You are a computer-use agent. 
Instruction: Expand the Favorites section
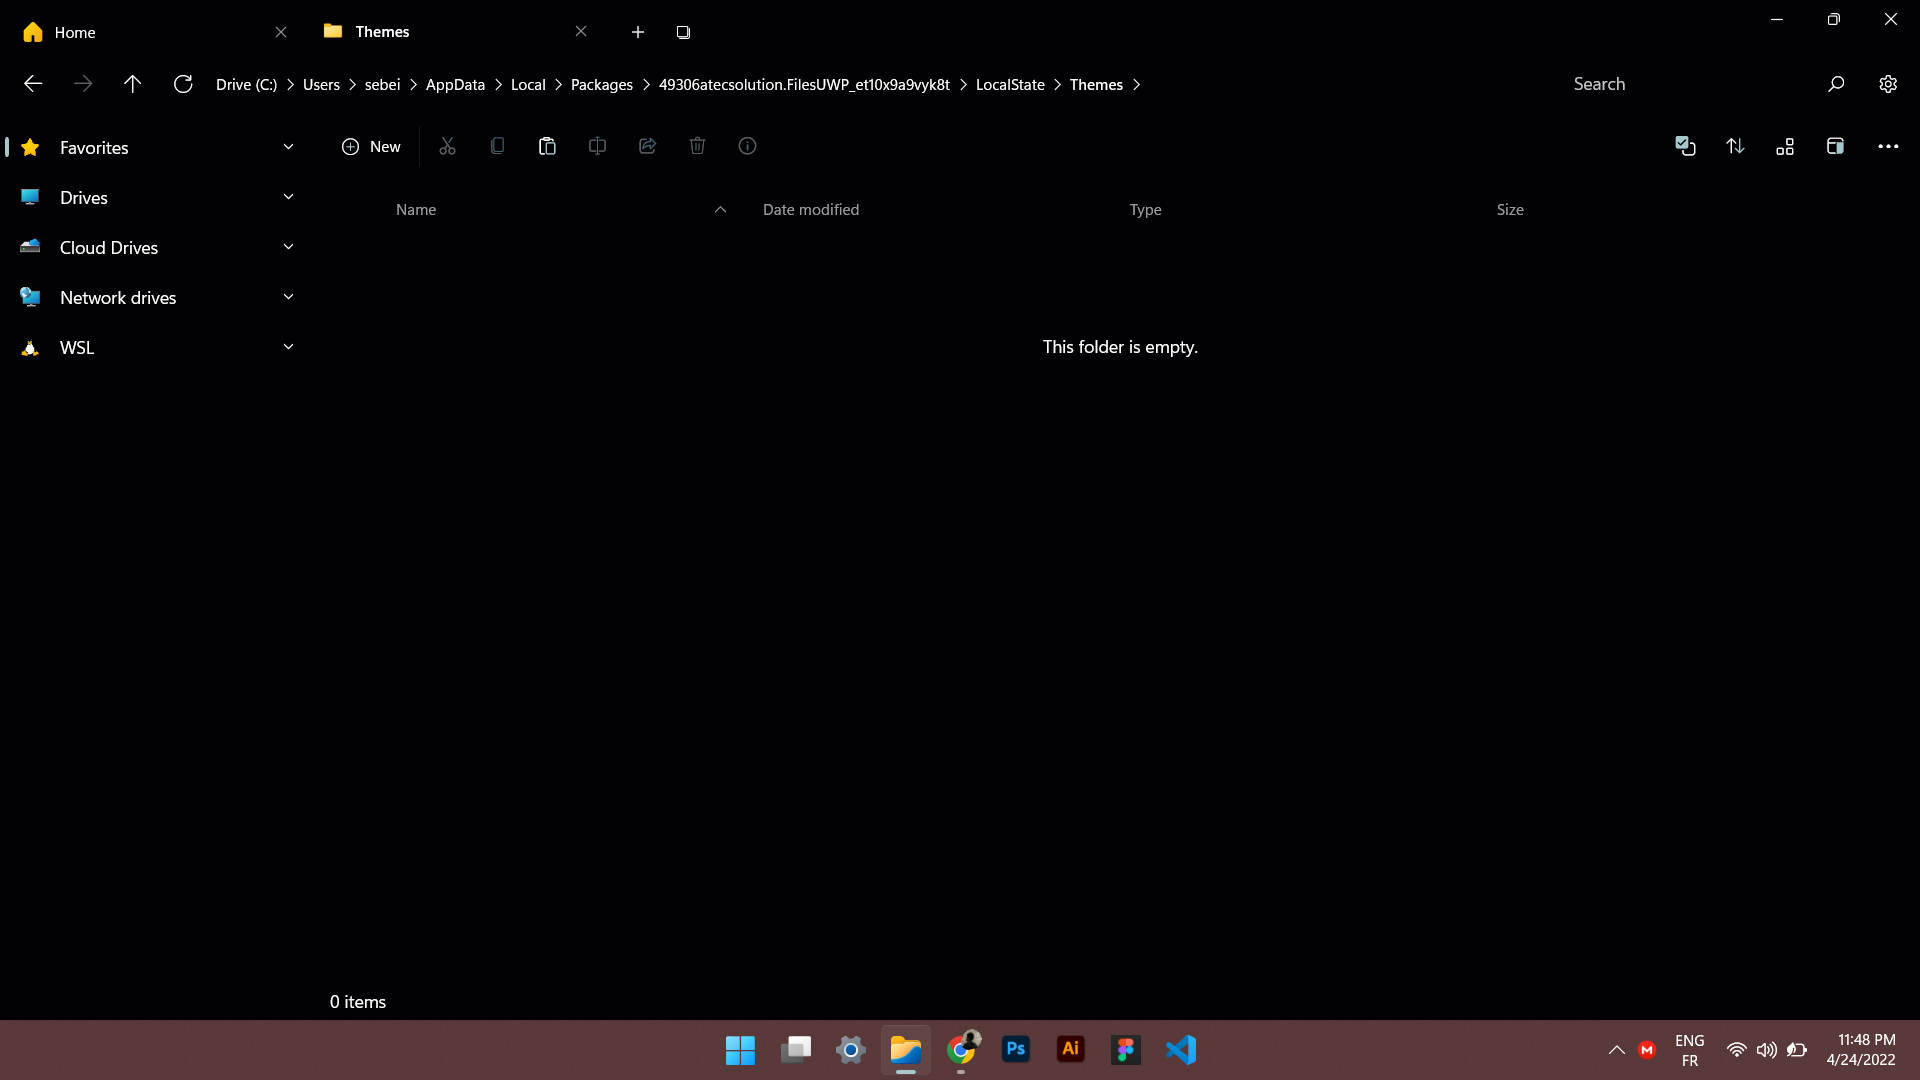click(x=288, y=146)
